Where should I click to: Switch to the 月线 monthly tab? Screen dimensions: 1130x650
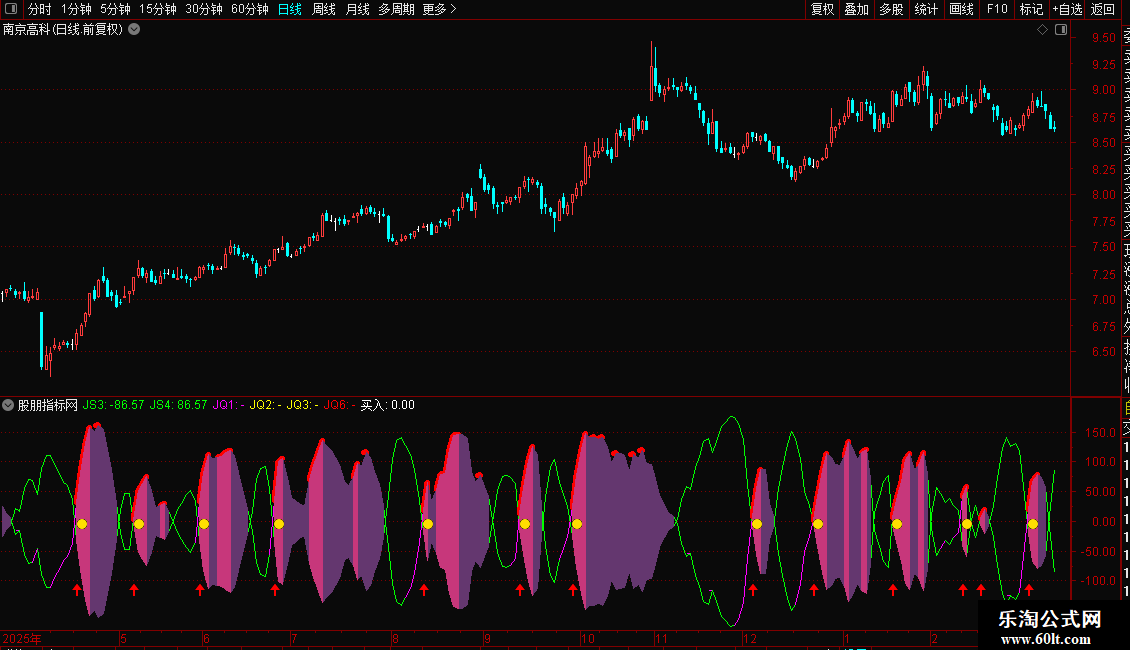(357, 9)
